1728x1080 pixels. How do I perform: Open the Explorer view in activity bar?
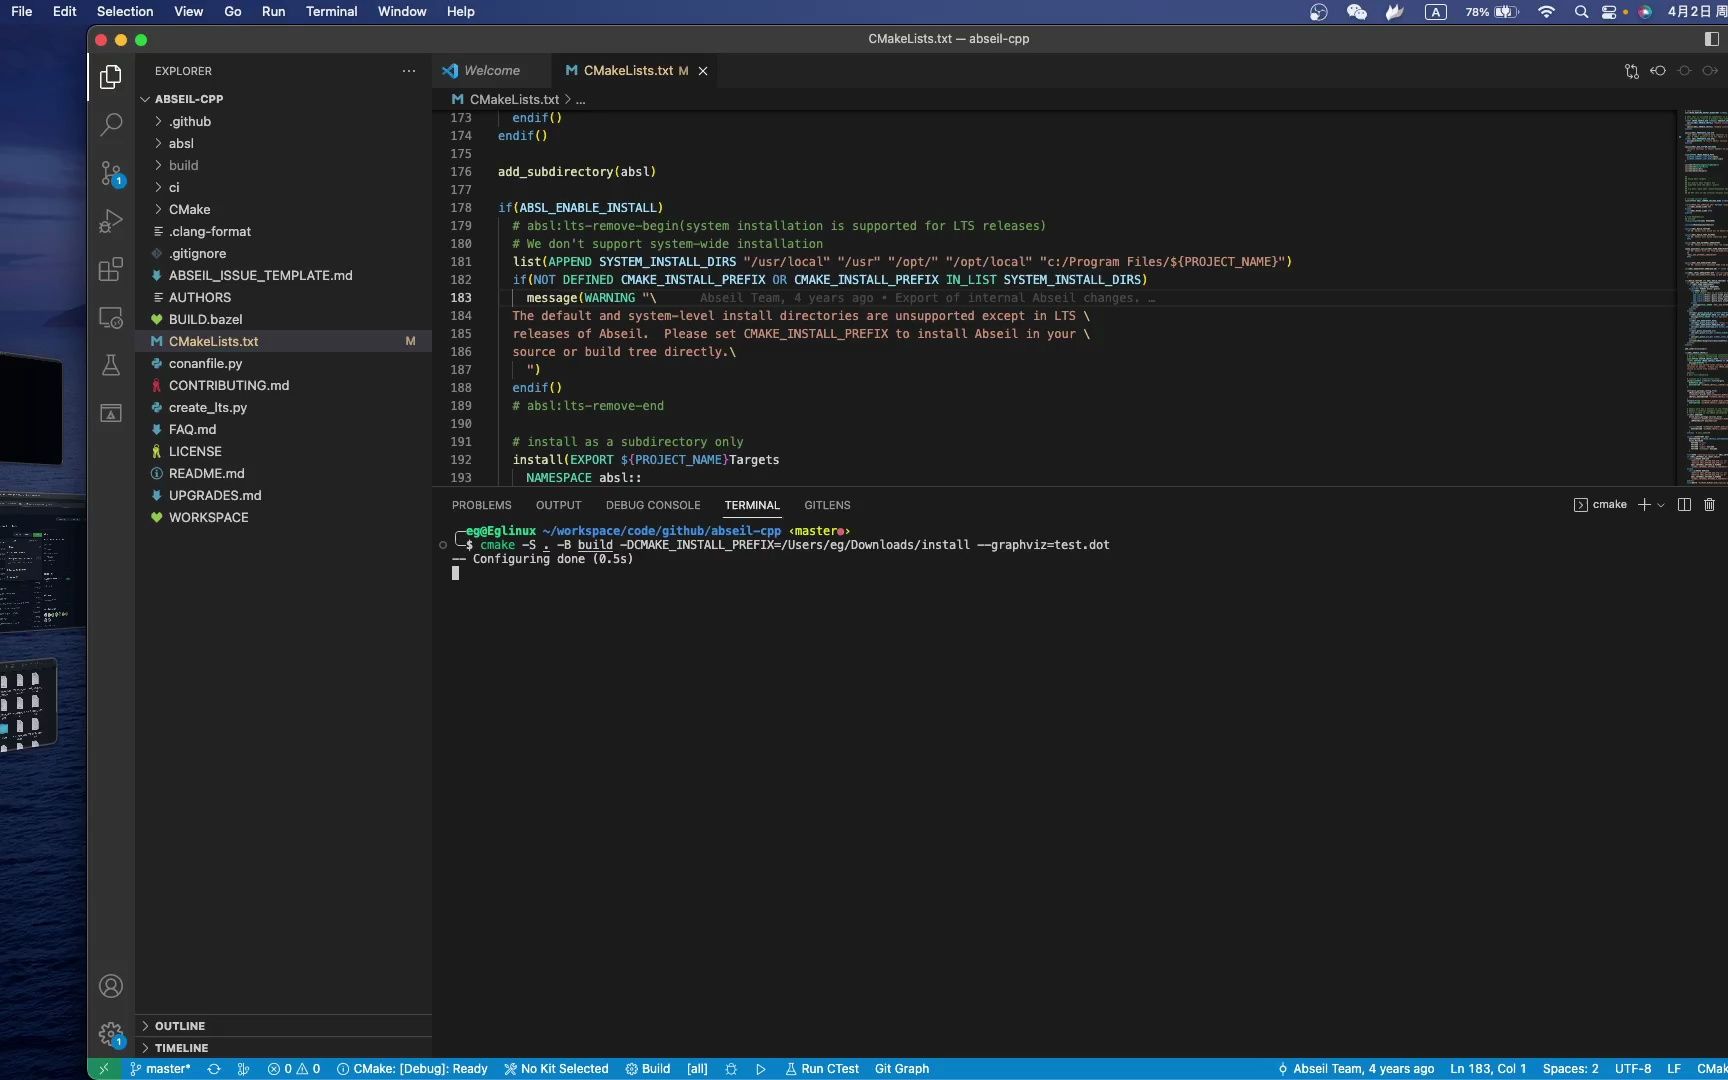(x=111, y=77)
